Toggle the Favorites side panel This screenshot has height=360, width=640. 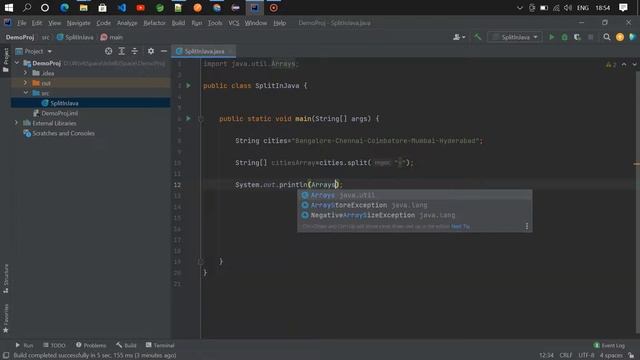(x=6, y=318)
